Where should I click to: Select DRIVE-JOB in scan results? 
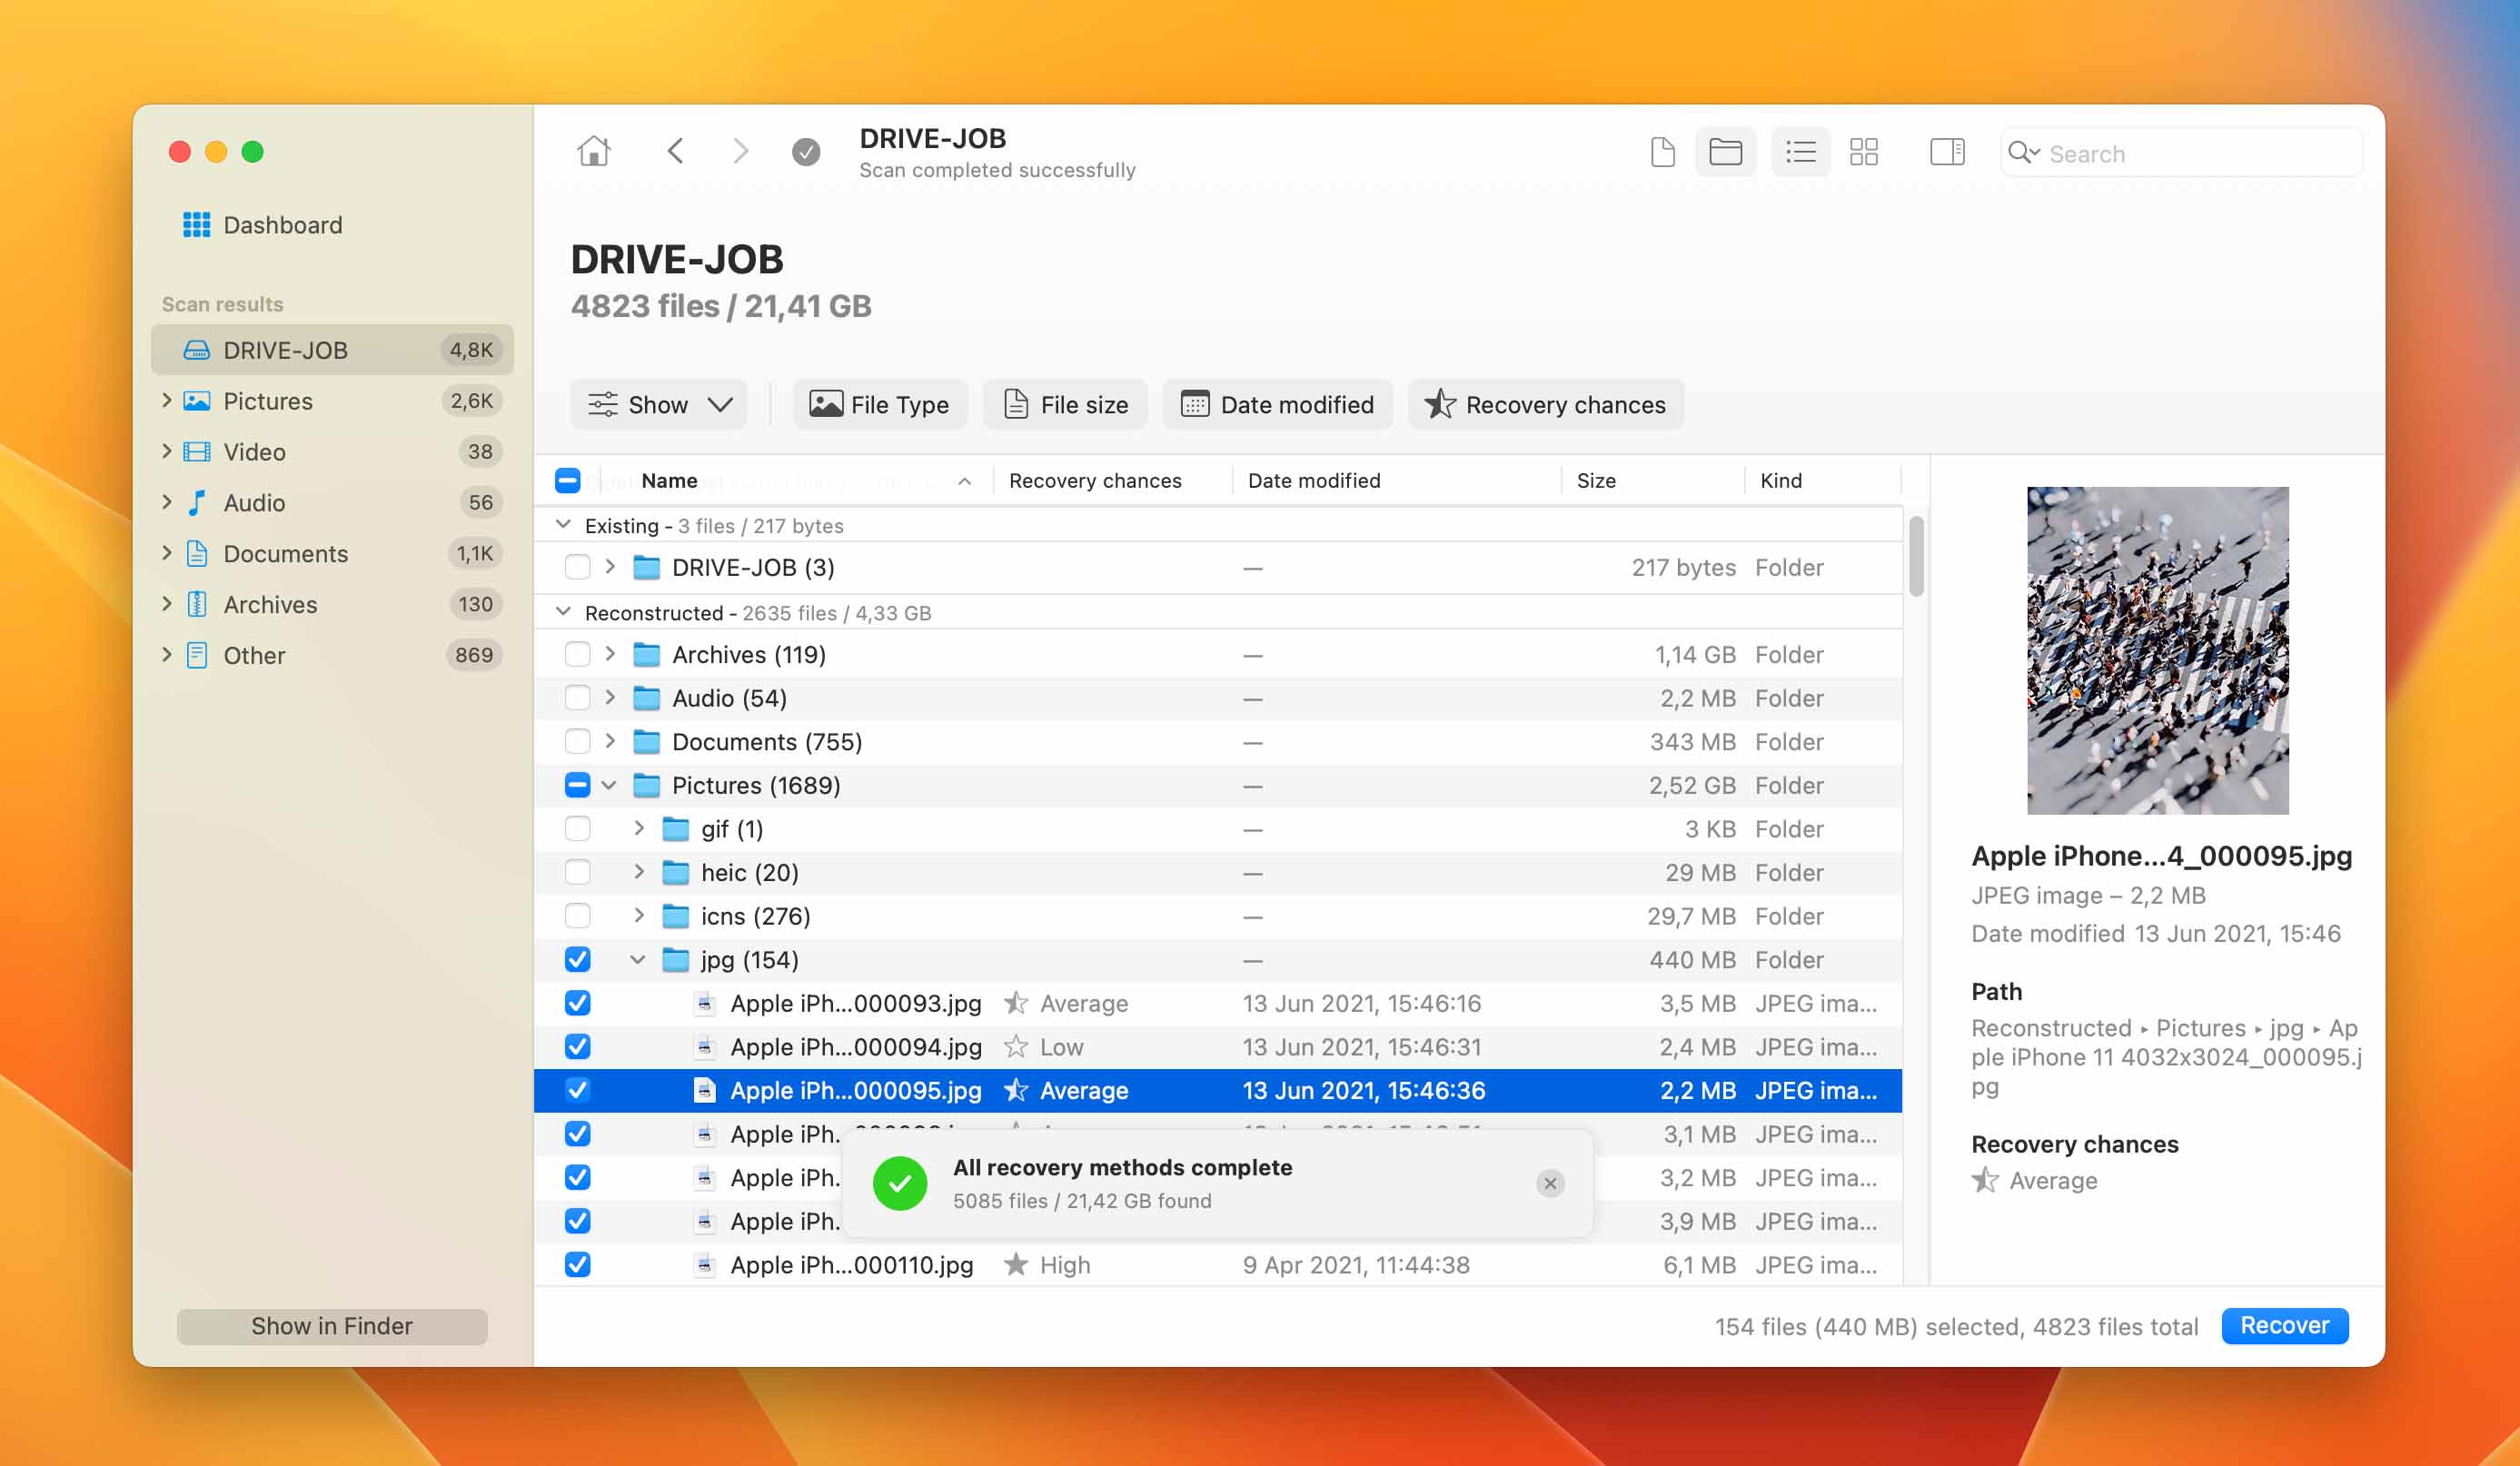click(332, 350)
